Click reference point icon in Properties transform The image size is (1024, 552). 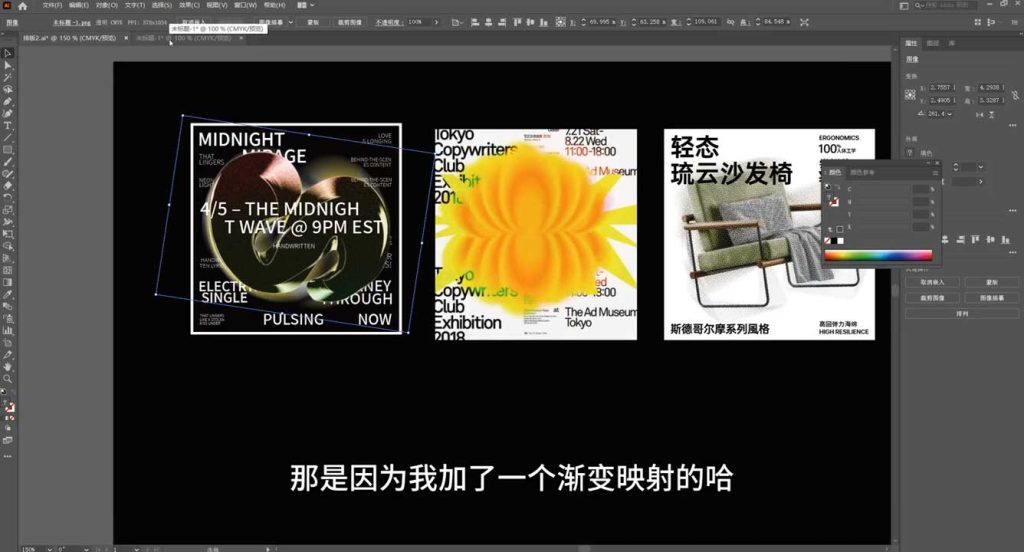[910, 94]
